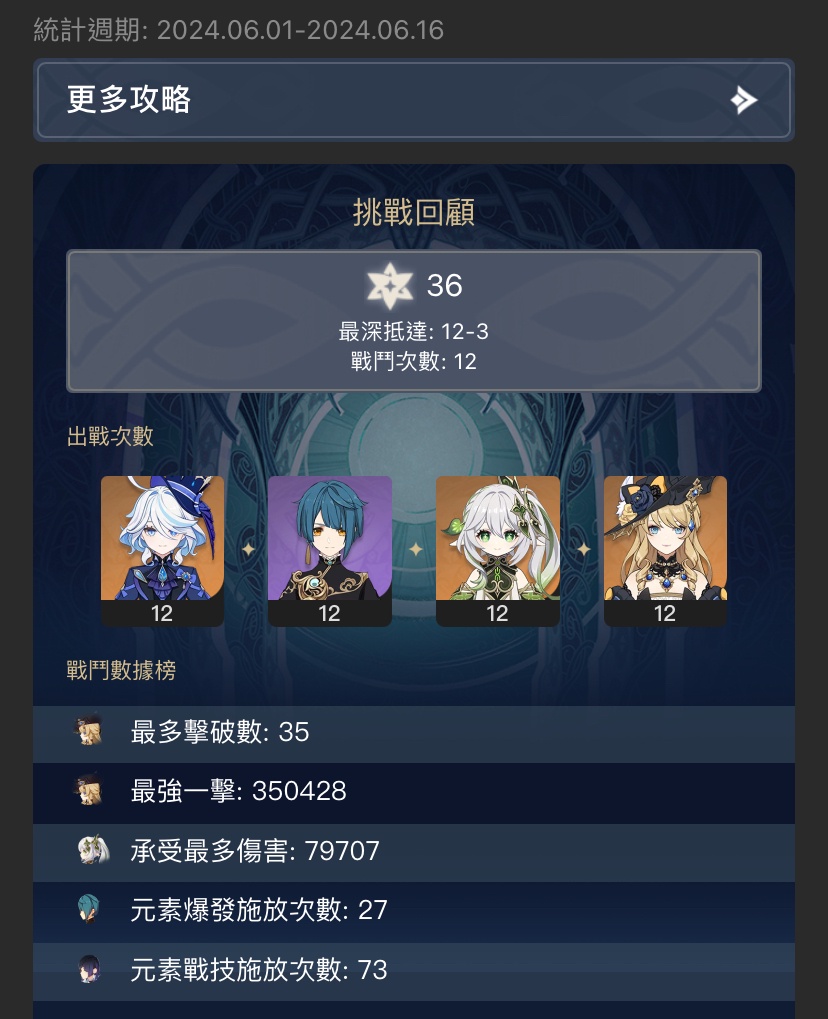The width and height of the screenshot is (828, 1019).
Task: Click character icon next to 元素戰技施放次數
Action: [89, 969]
